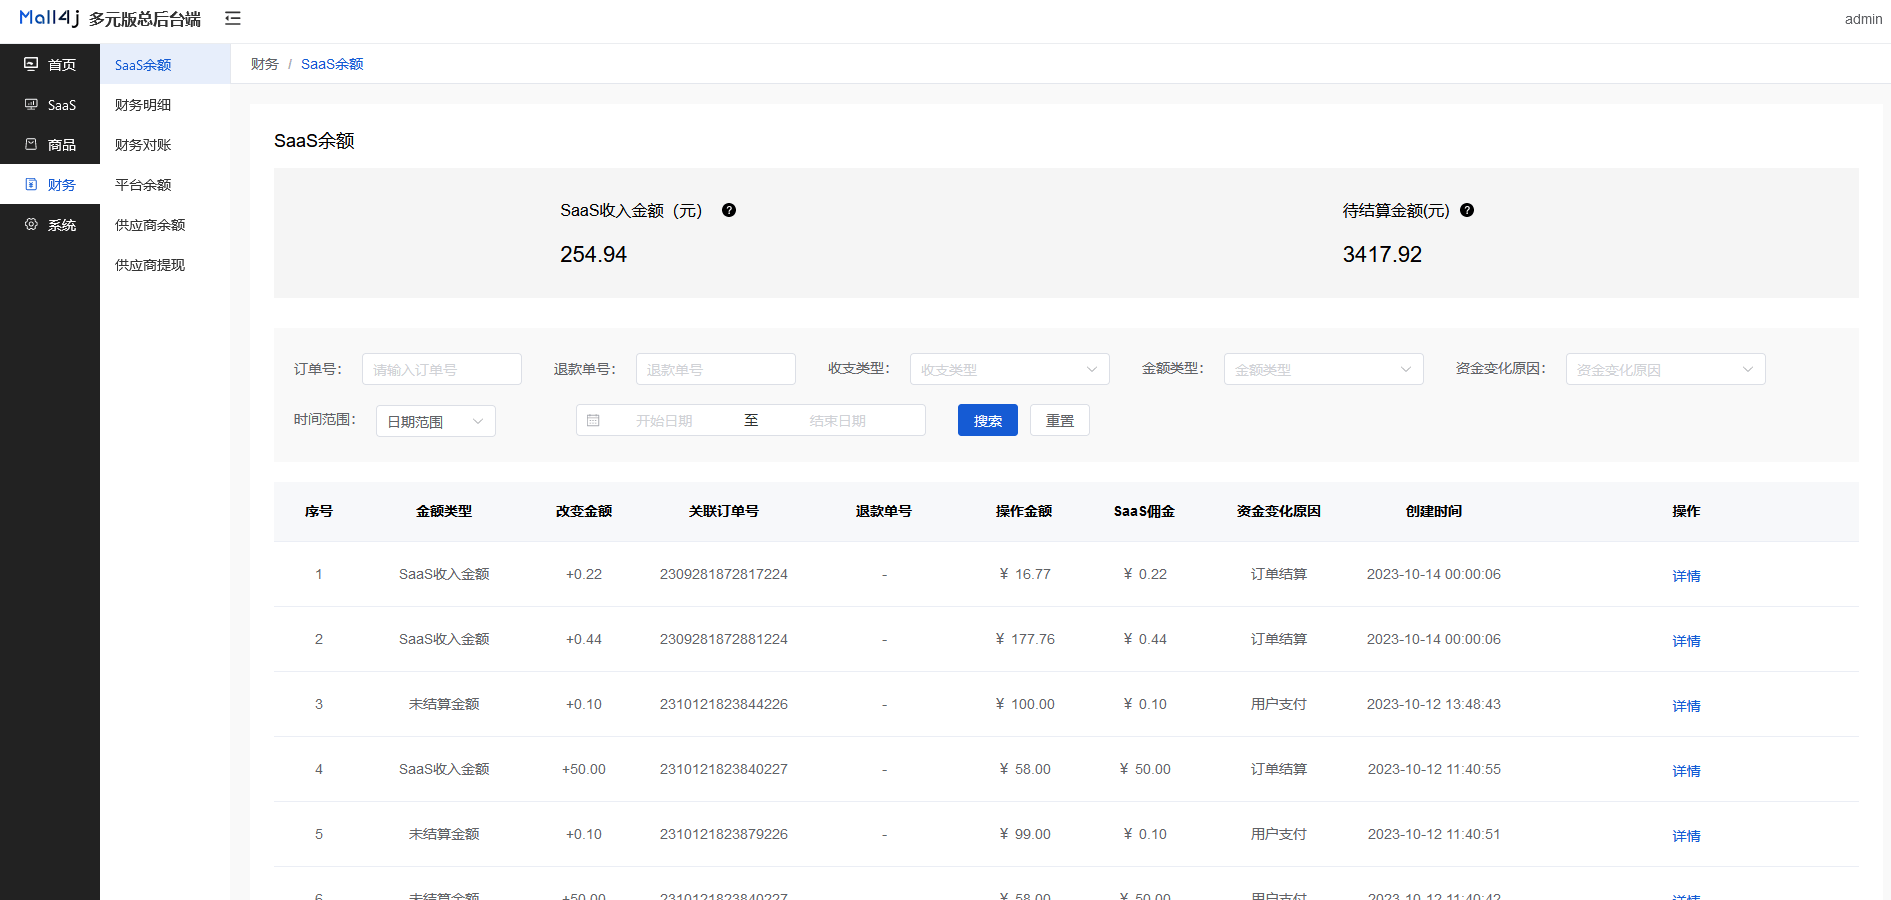
Task: Click pending settlement value 3417.92
Action: [x=1382, y=254]
